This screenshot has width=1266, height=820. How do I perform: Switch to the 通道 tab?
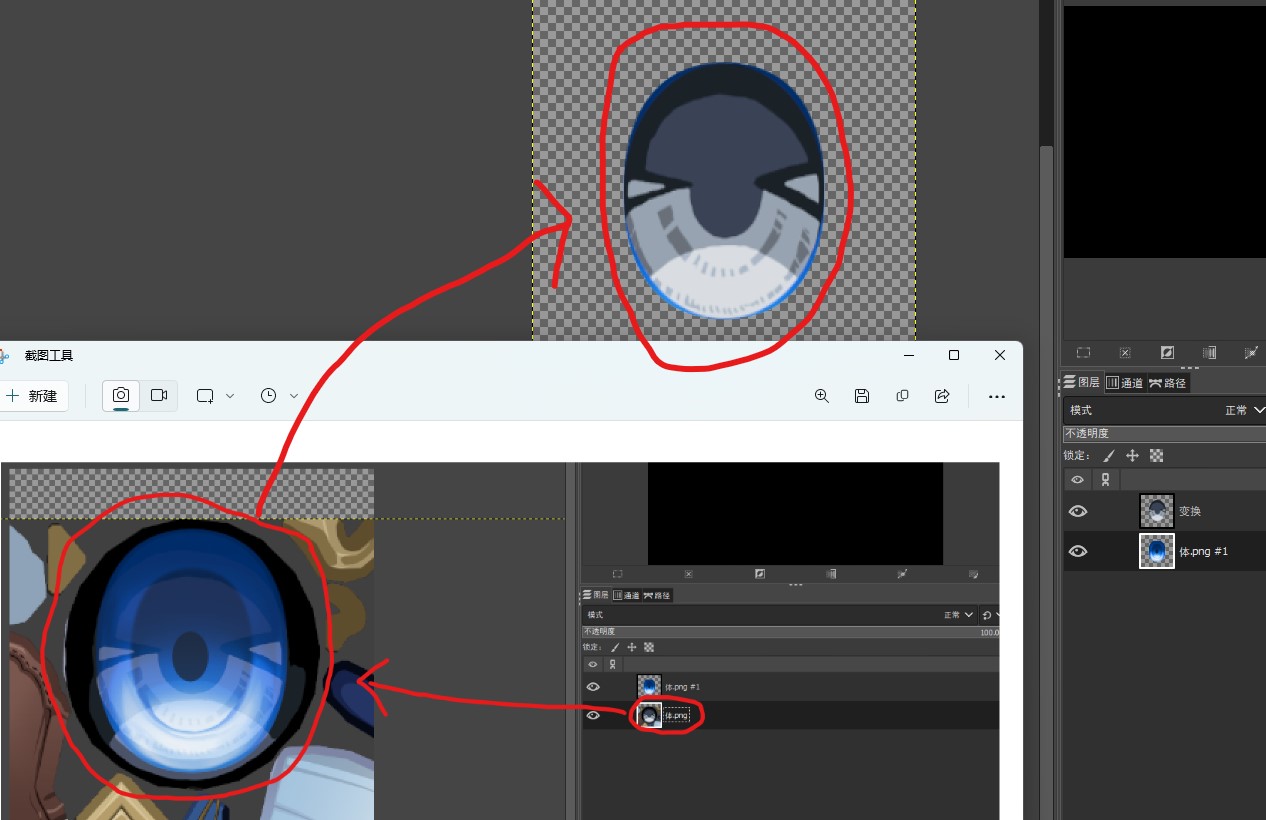(x=1124, y=383)
